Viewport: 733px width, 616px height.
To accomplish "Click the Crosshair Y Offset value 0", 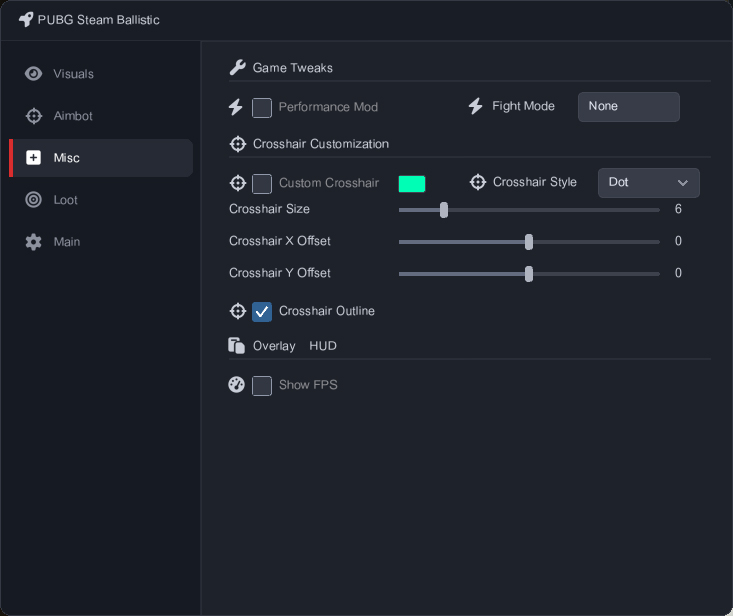I will [x=678, y=272].
